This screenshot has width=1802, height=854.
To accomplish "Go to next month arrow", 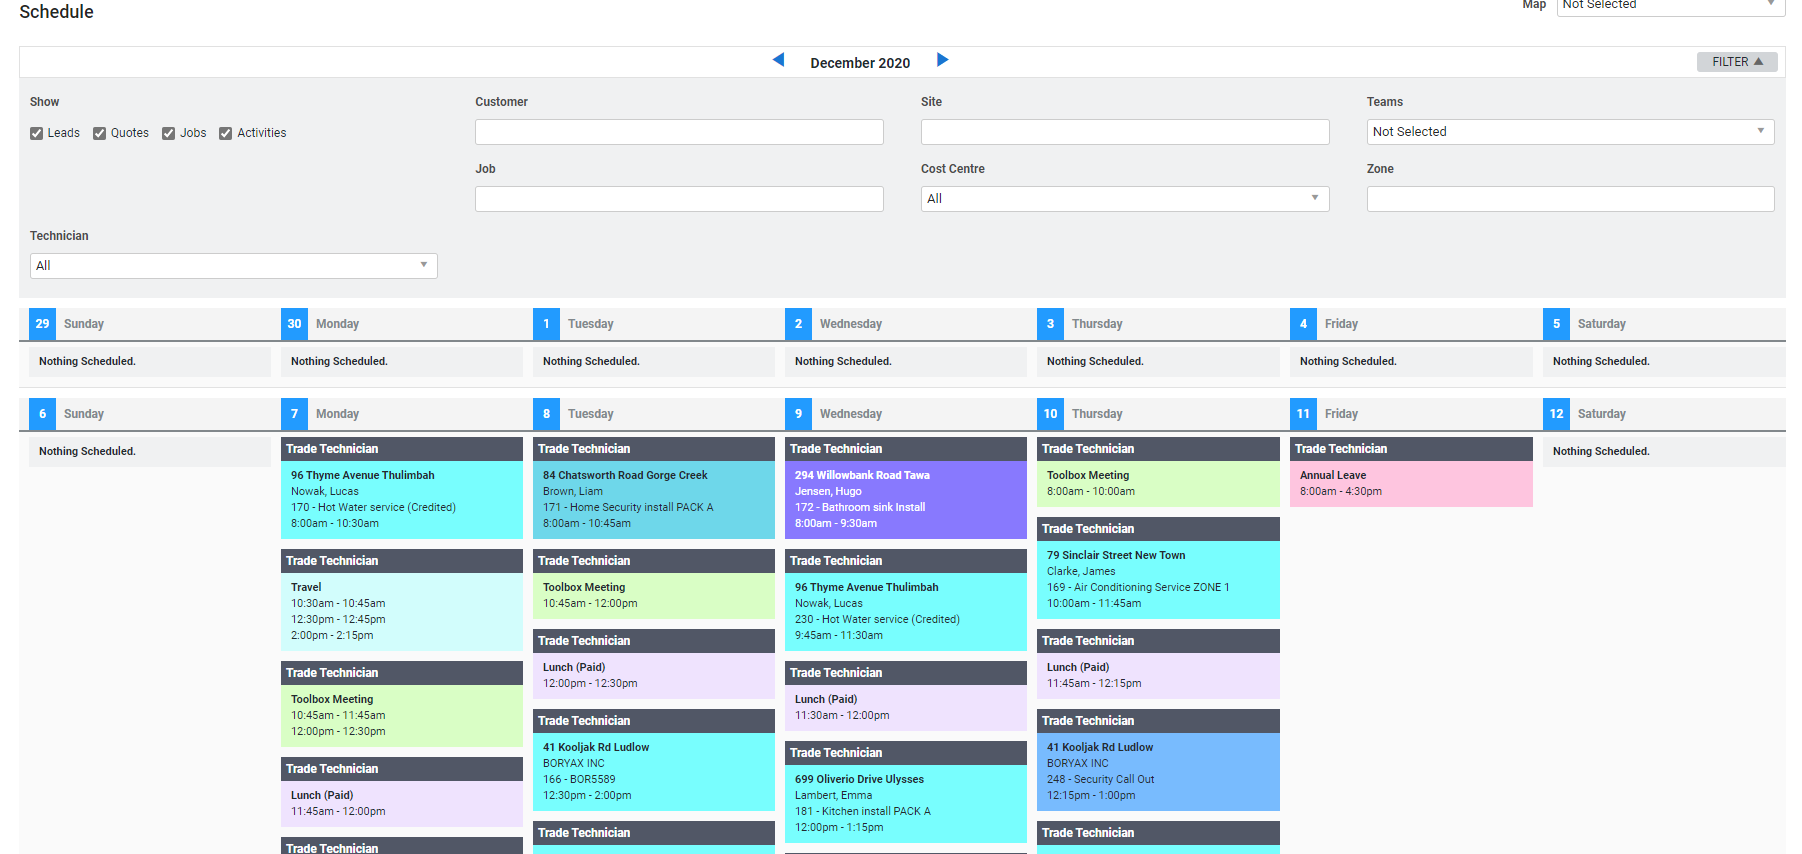I will click(x=942, y=60).
